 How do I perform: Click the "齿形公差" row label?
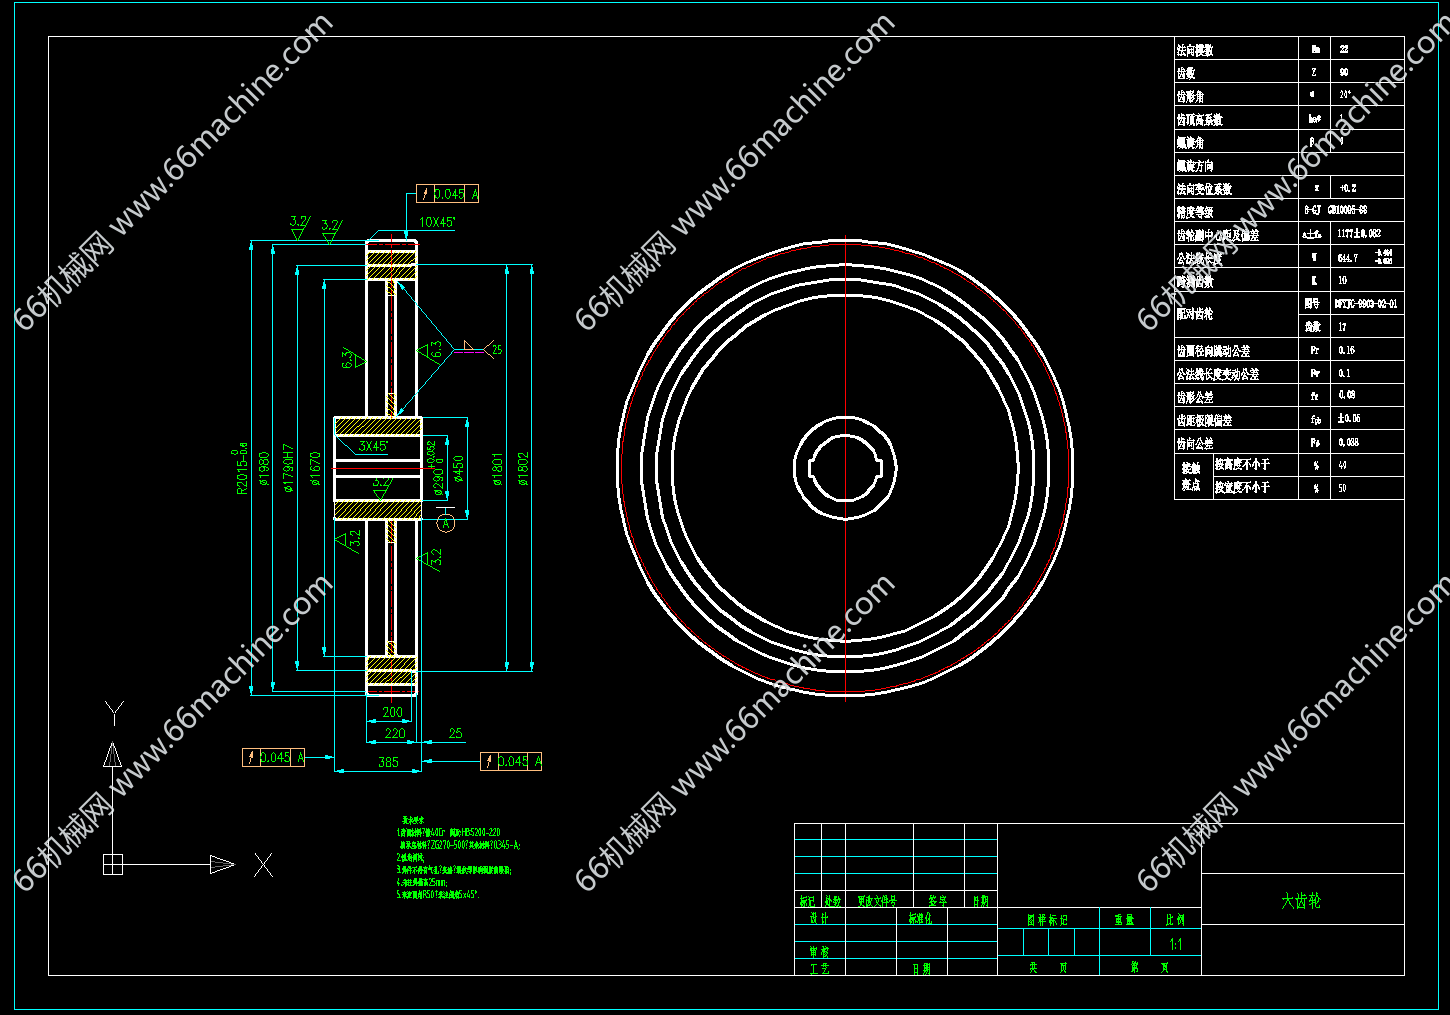(1194, 397)
